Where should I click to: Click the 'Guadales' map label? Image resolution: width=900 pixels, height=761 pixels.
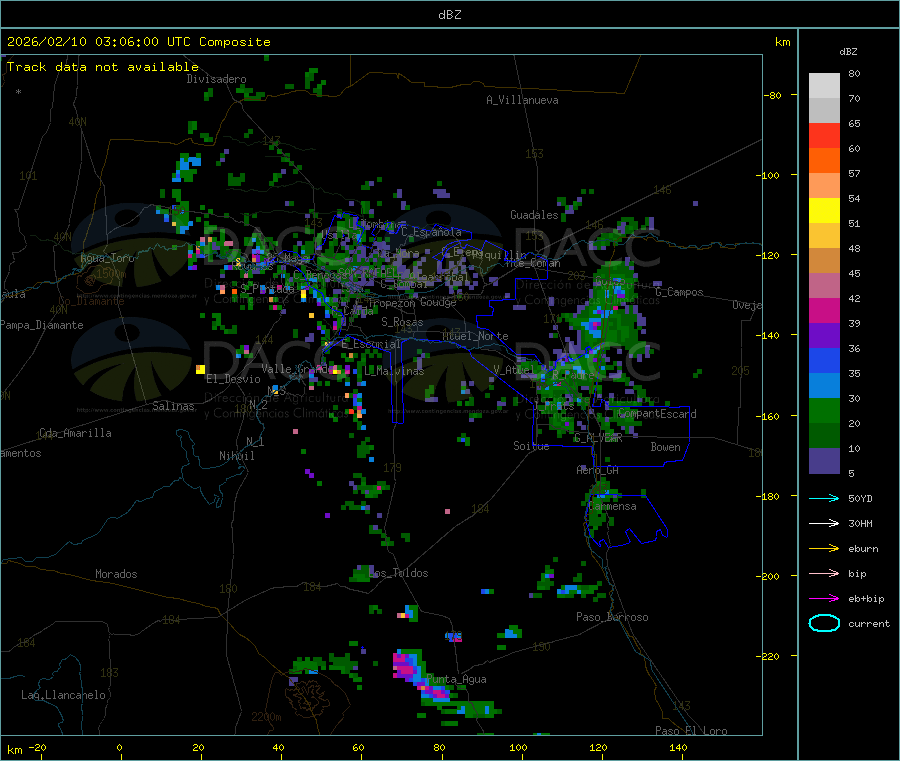tap(534, 215)
